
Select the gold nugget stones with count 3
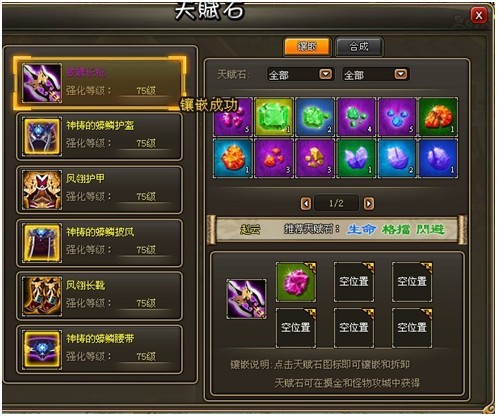[315, 158]
